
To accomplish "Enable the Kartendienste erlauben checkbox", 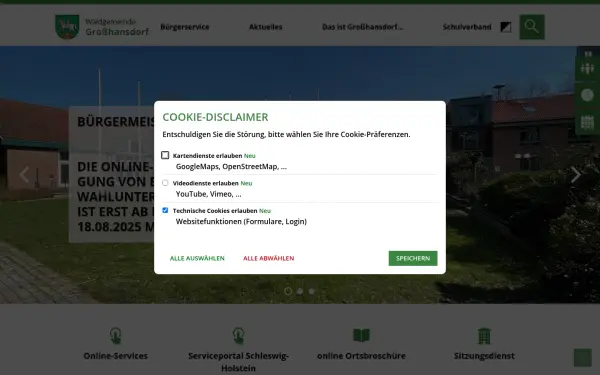I will point(165,155).
